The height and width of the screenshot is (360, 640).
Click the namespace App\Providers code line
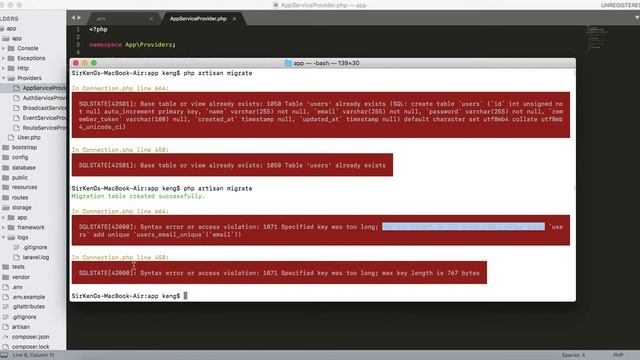(132, 45)
